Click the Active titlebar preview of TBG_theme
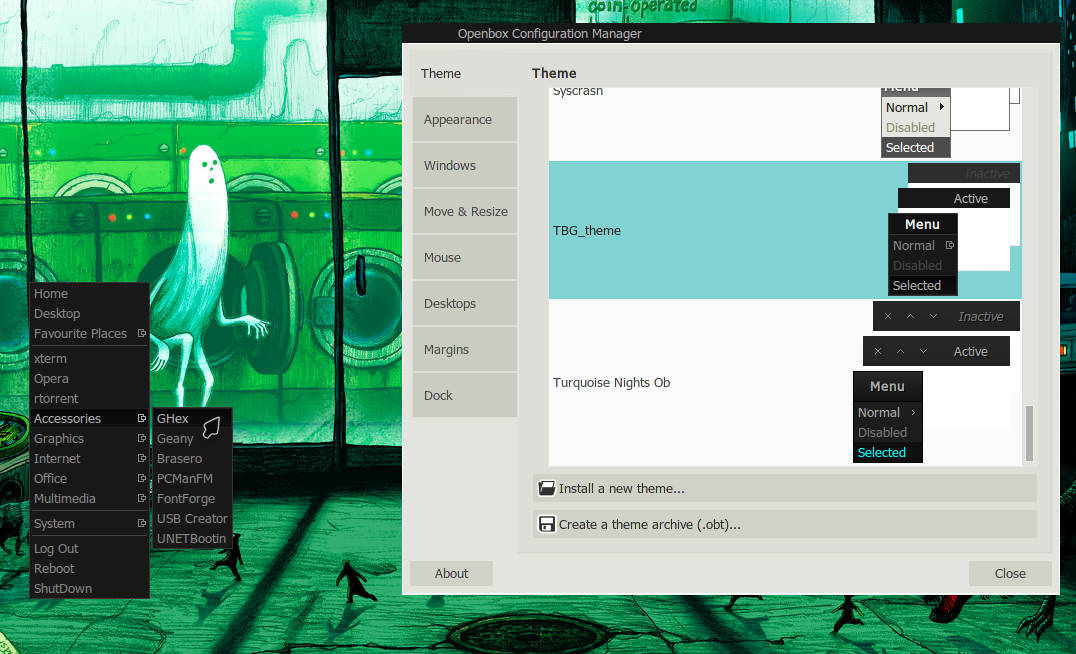This screenshot has height=654, width=1076. (x=954, y=198)
